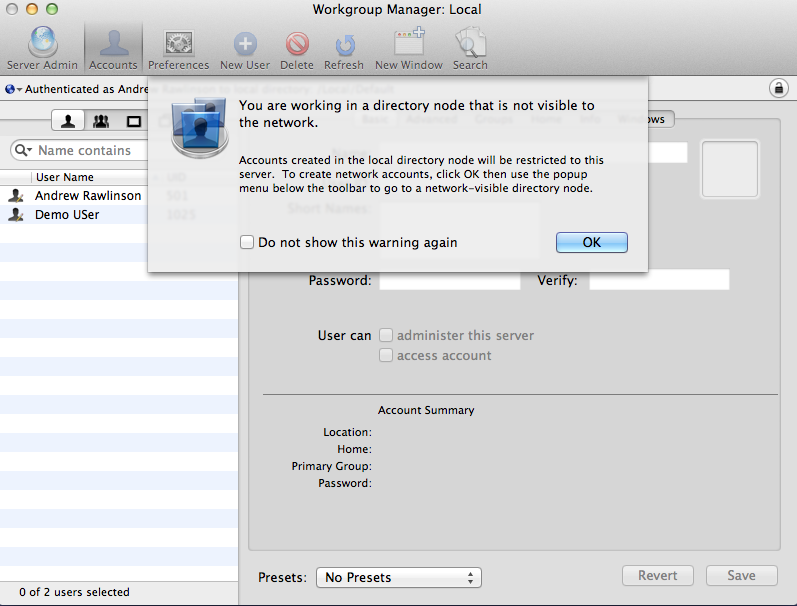Show the Computers list tab
This screenshot has height=606, width=797.
(x=134, y=121)
